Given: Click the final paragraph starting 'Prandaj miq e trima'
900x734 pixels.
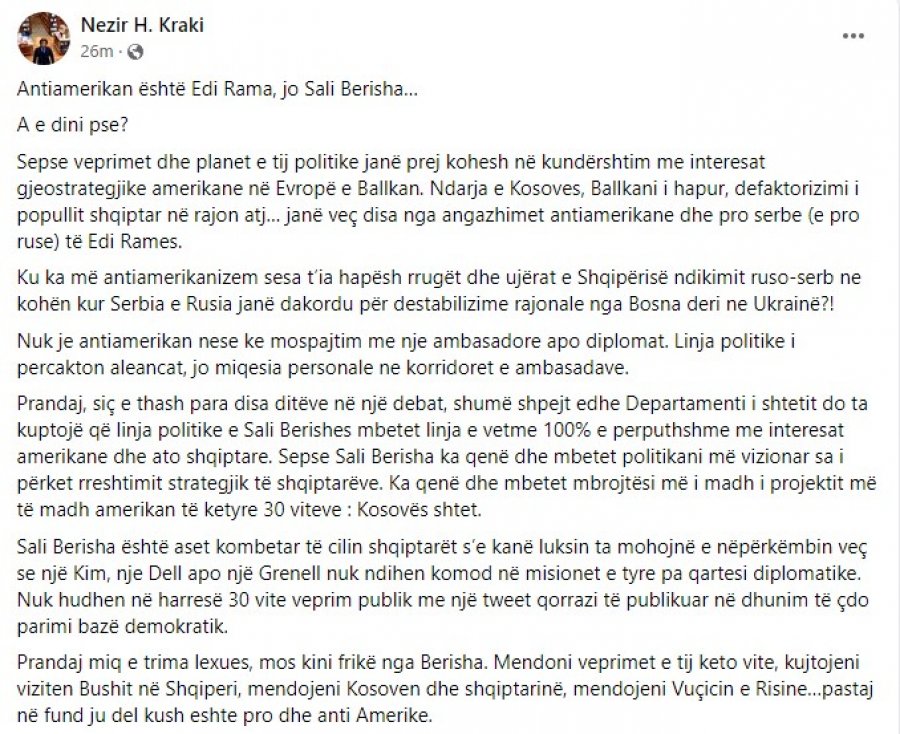Looking at the screenshot, I should click(x=445, y=689).
